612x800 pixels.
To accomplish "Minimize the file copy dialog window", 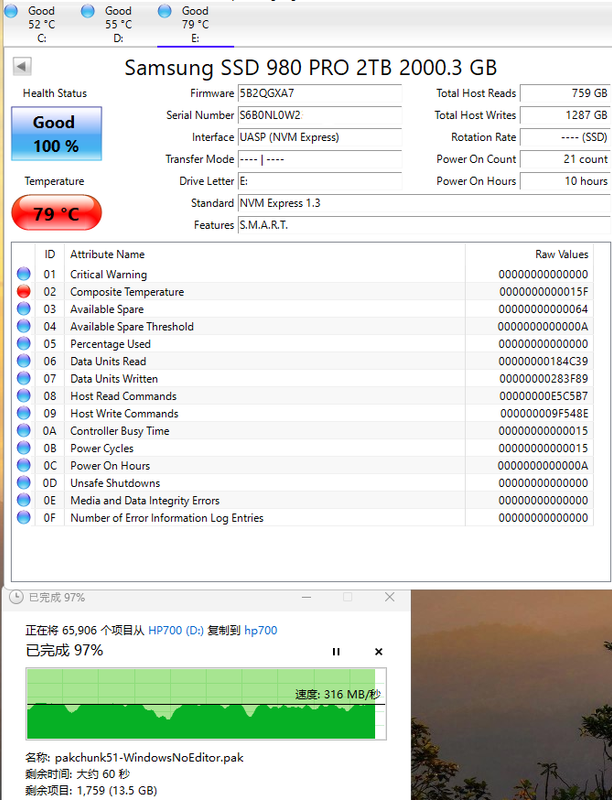I will [x=307, y=597].
